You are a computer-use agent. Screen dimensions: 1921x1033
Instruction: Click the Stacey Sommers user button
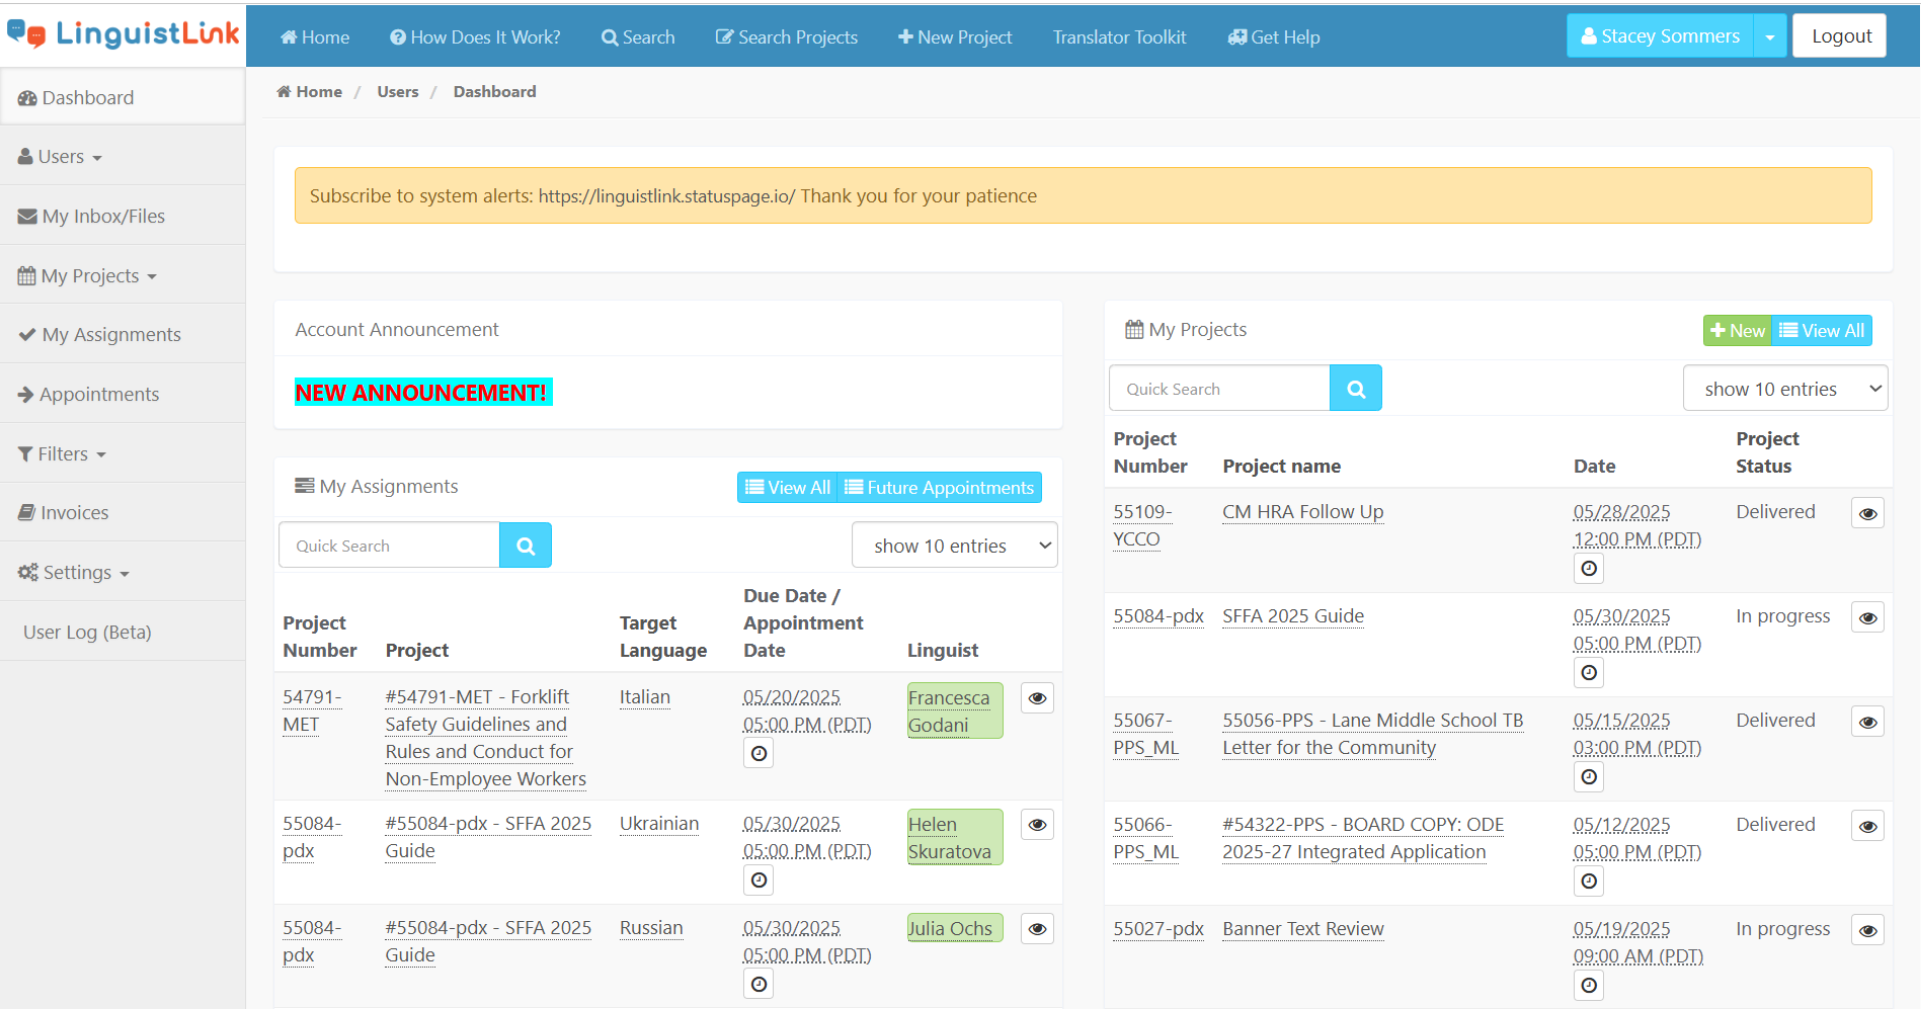click(1660, 36)
